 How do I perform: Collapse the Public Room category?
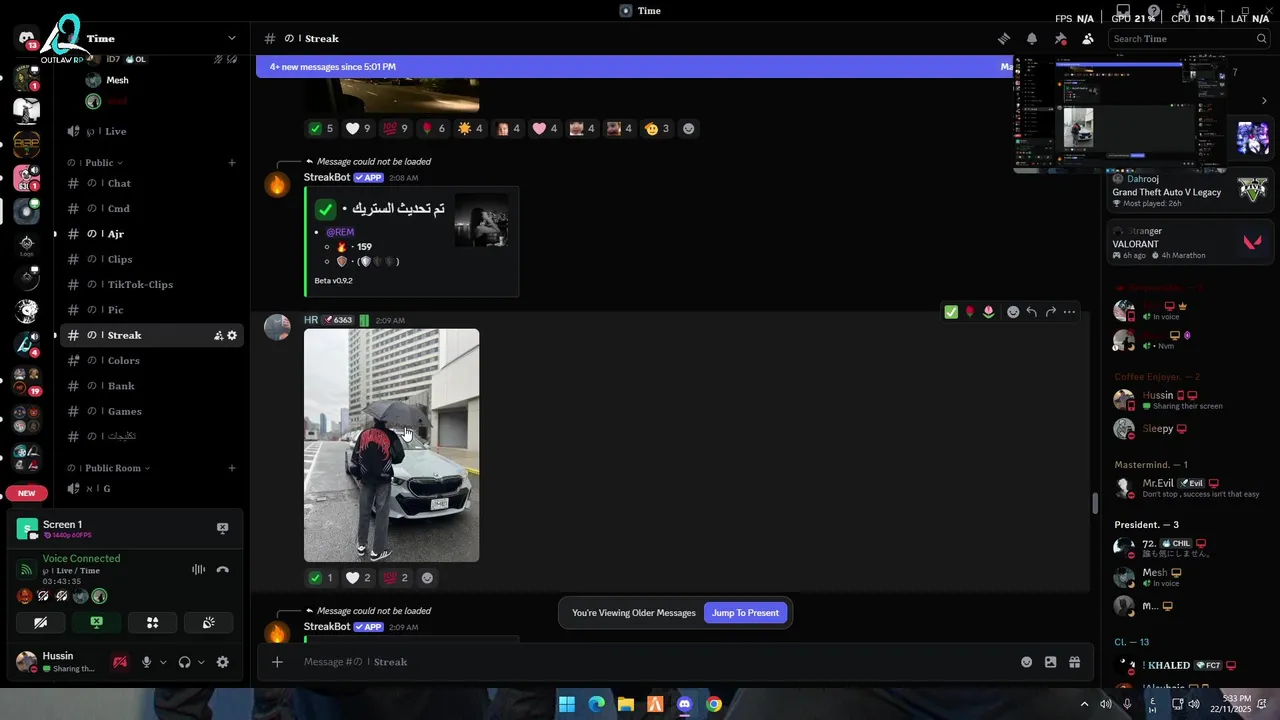point(109,468)
